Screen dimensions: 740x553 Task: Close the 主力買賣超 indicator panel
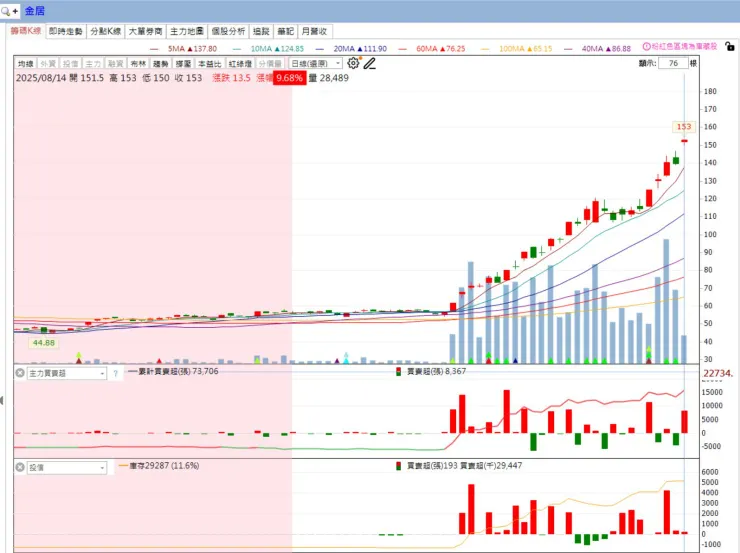coord(20,373)
